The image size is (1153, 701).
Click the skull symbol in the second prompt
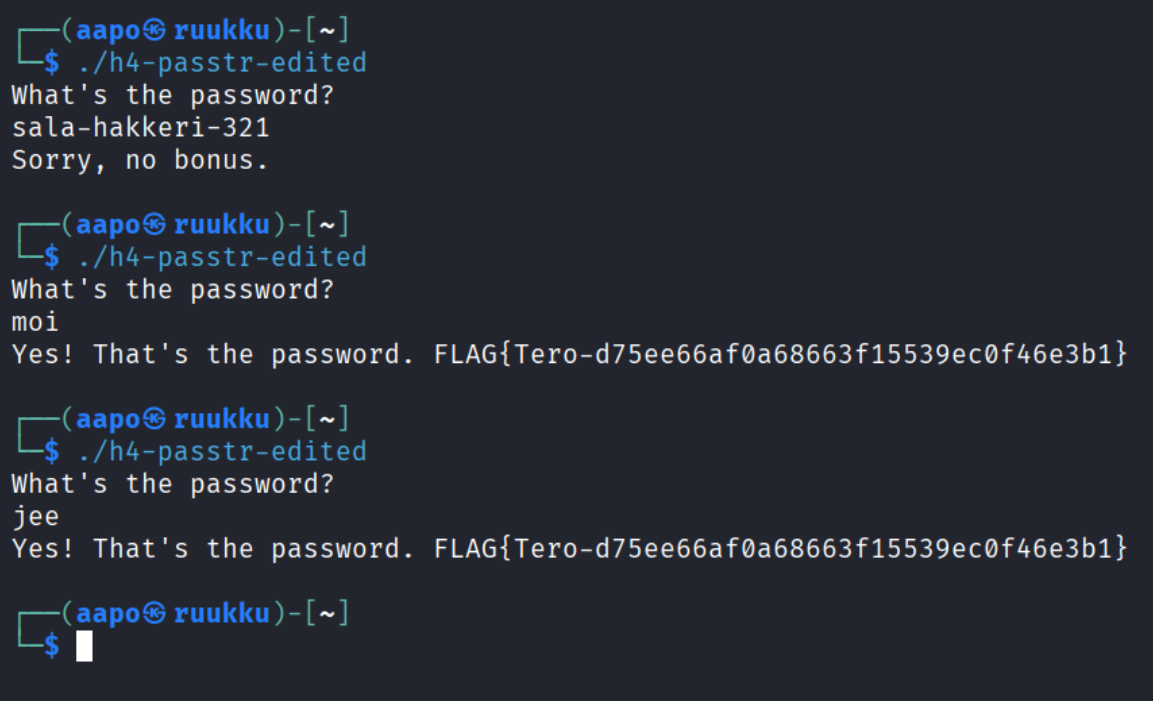[x=156, y=225]
